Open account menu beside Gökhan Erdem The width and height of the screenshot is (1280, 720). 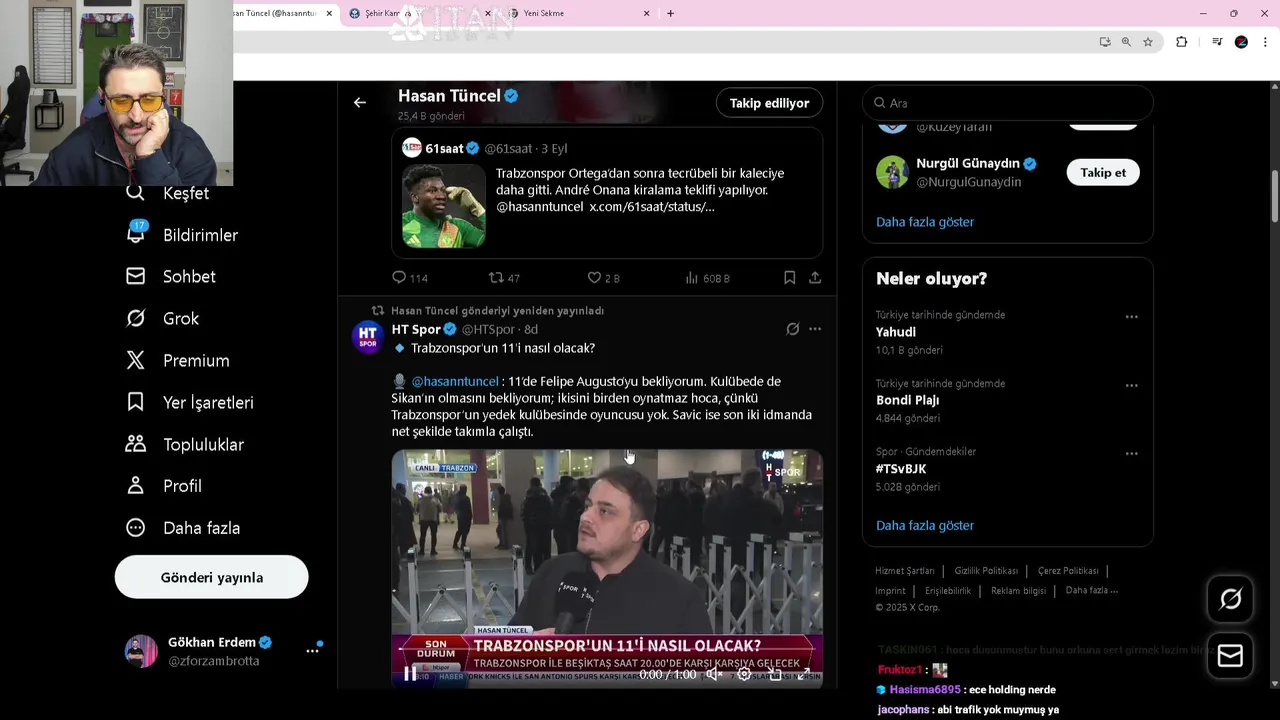[x=312, y=651]
